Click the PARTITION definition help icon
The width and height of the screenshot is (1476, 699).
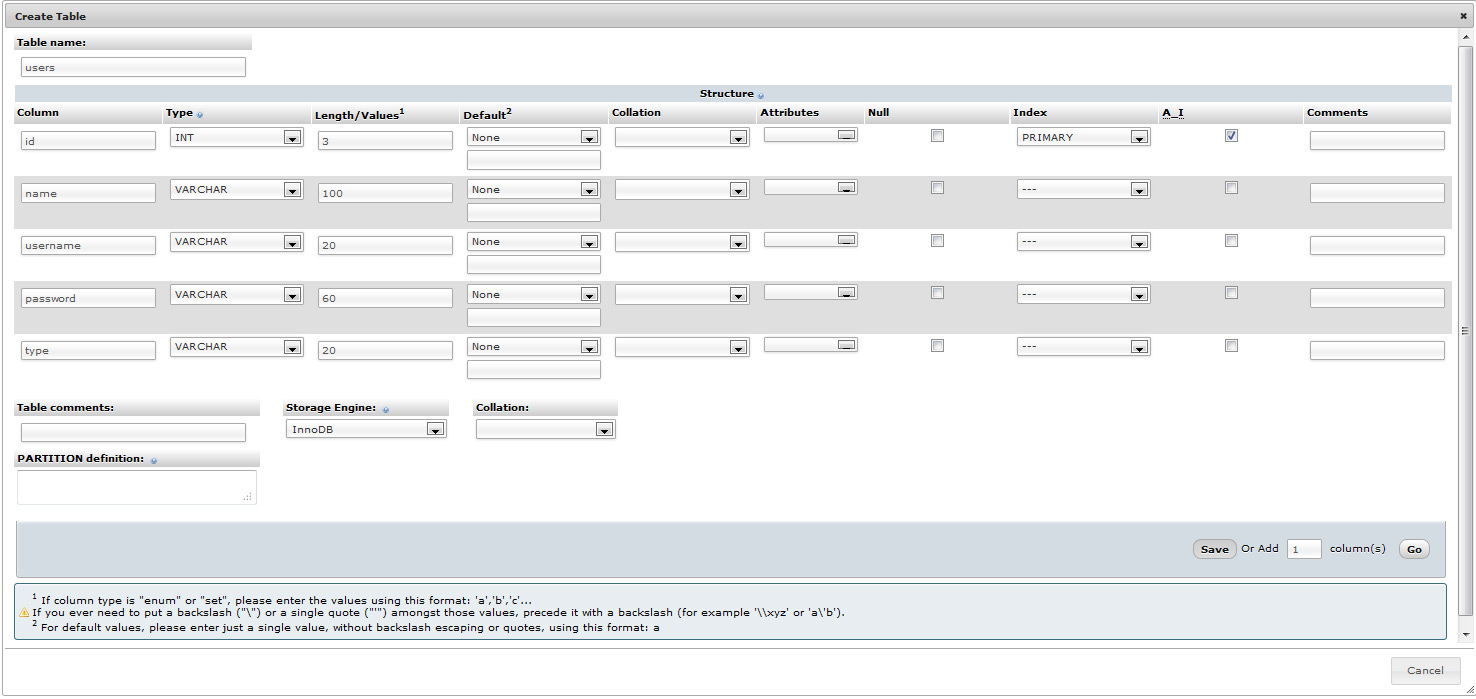pyautogui.click(x=153, y=460)
